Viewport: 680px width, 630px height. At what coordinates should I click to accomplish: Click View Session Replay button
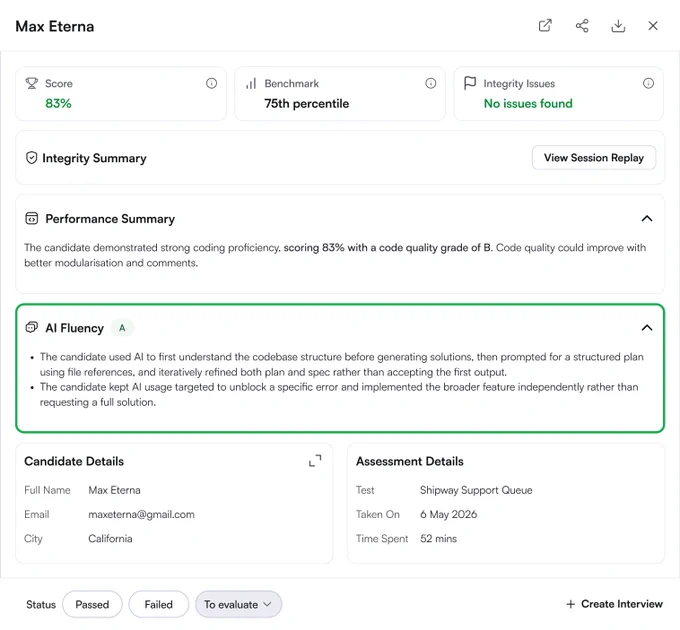[594, 158]
